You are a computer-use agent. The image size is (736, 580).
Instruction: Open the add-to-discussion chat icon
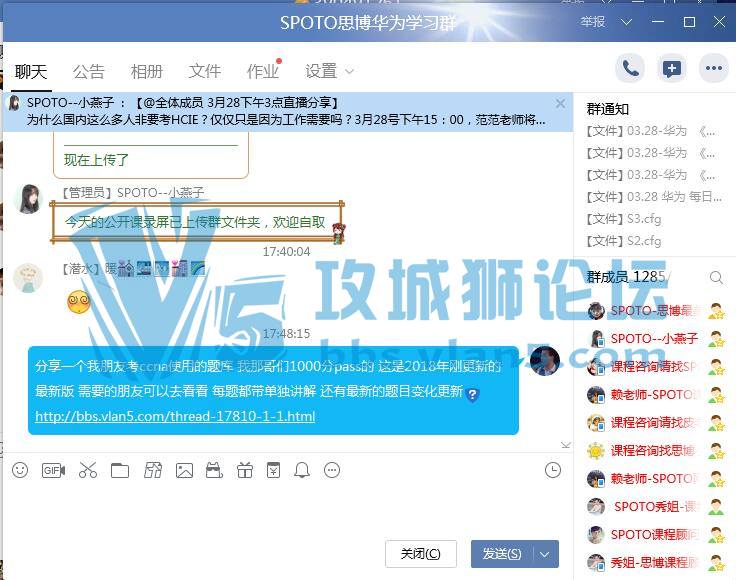(672, 69)
